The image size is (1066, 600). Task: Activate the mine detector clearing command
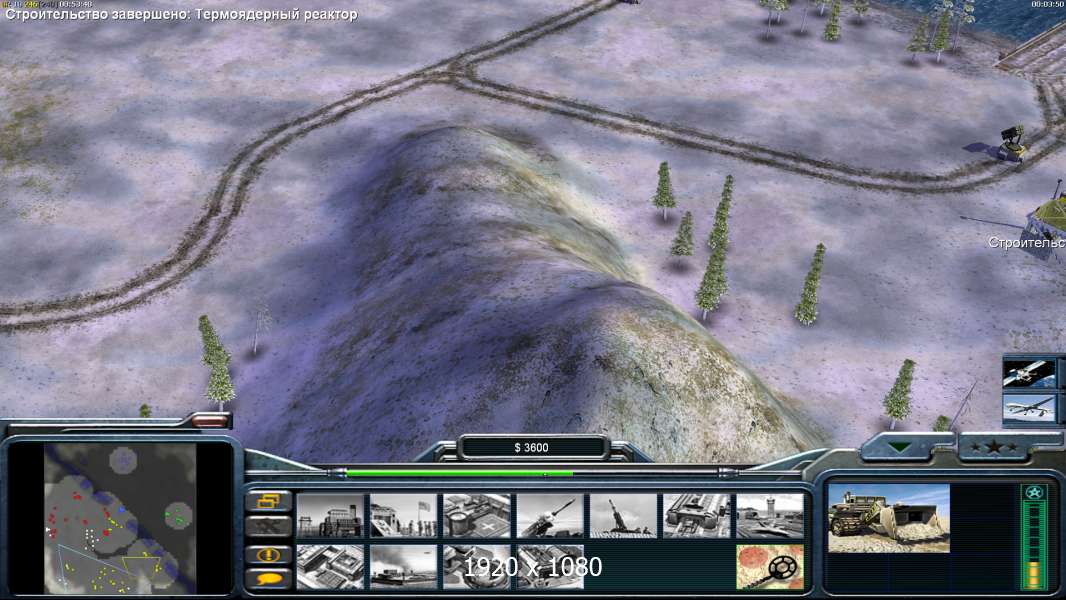[x=770, y=566]
